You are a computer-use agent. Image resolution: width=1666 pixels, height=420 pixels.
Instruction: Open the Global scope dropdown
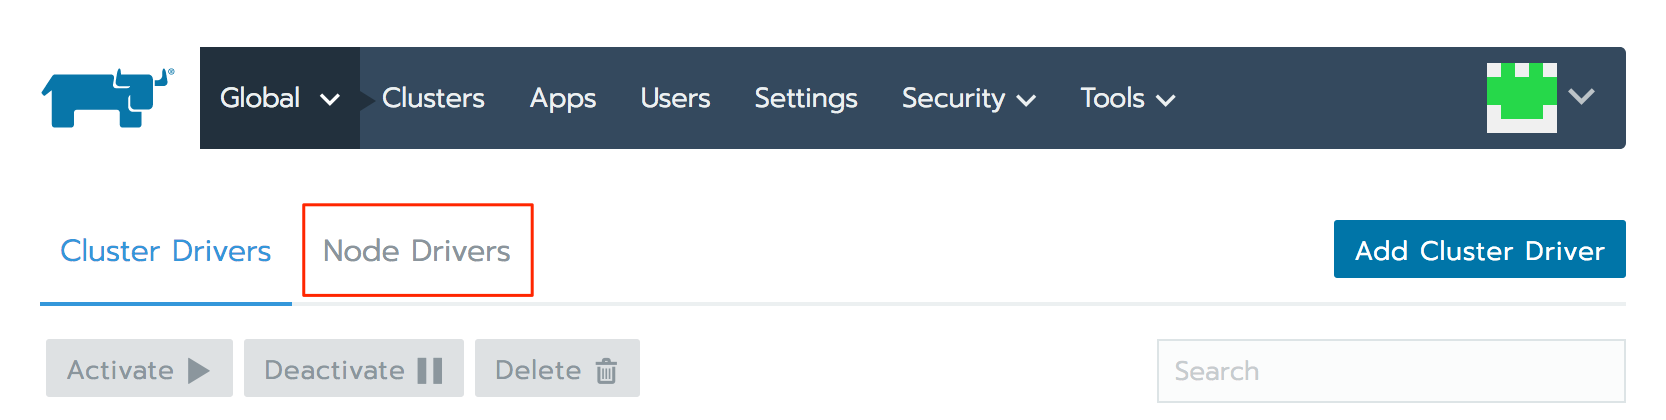tap(279, 98)
